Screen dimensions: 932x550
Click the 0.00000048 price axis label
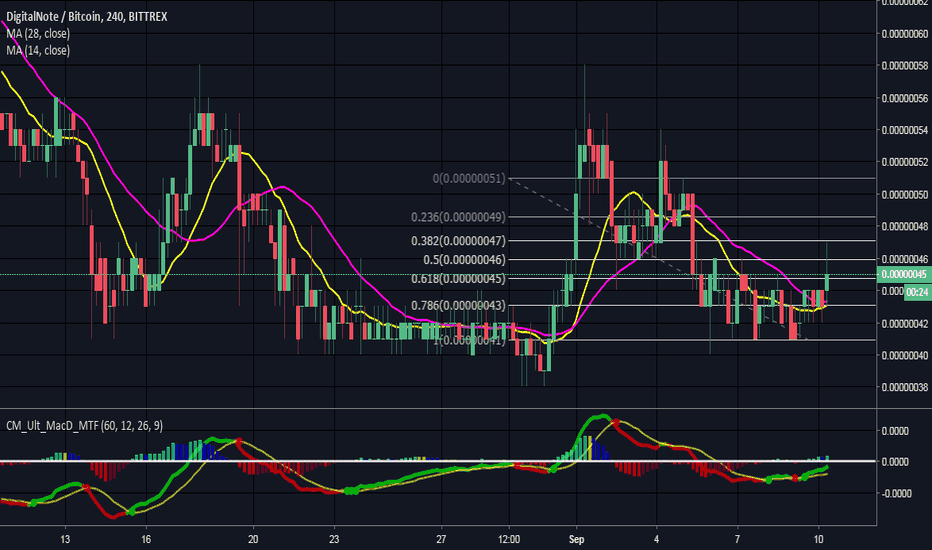pos(905,227)
